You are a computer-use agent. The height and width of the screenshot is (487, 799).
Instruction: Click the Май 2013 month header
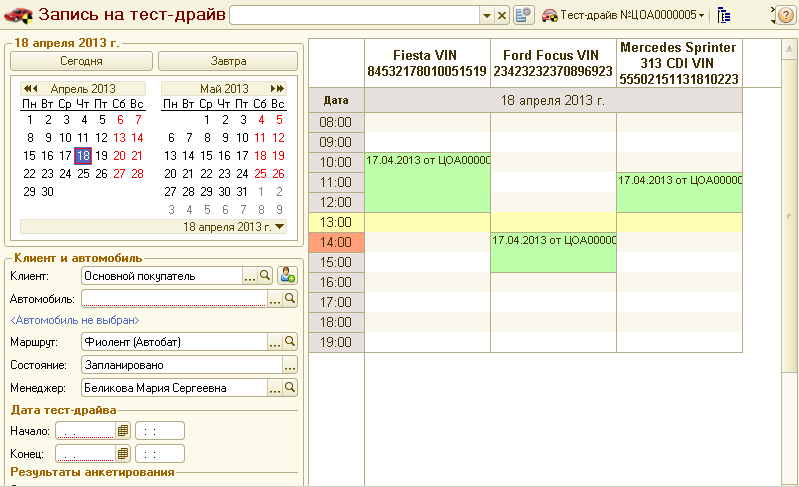tap(224, 89)
